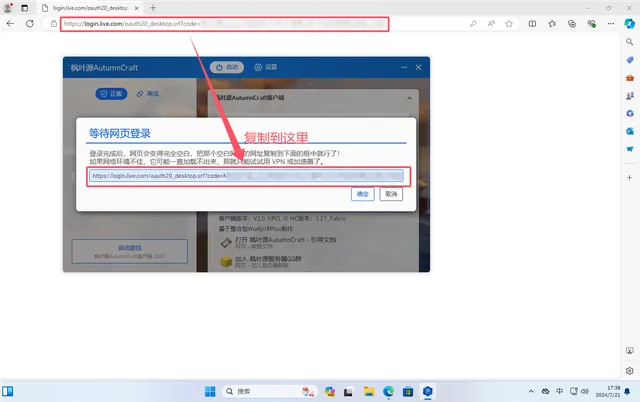Open the sidebar Shopping tag icon
The image size is (640, 402).
click(x=629, y=60)
